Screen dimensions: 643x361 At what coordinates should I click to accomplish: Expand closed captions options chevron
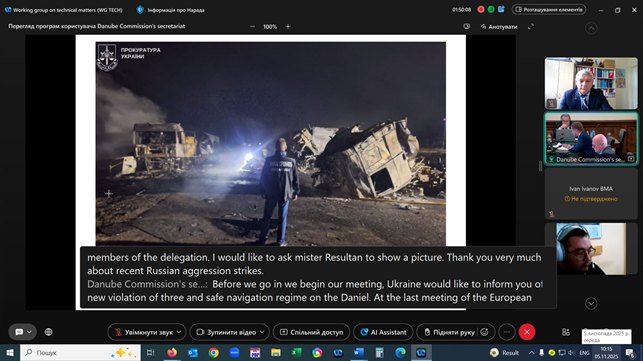click(29, 332)
